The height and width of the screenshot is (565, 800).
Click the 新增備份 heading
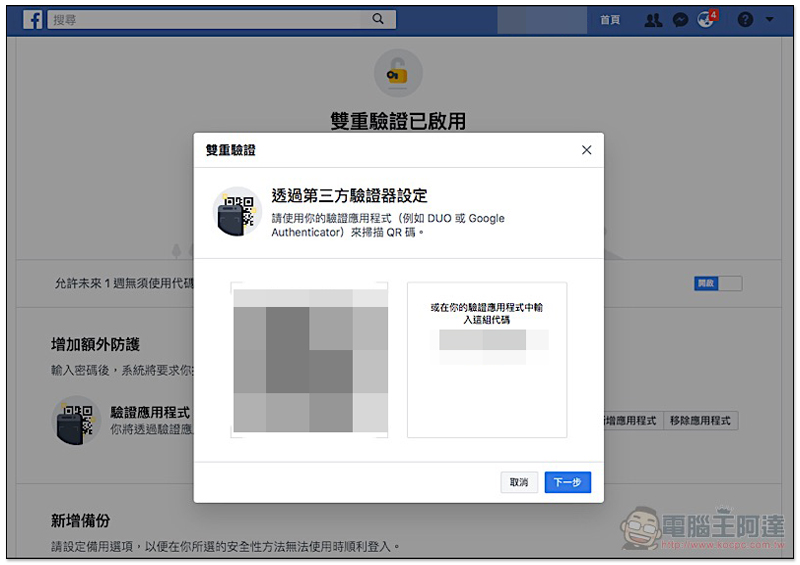click(x=81, y=521)
